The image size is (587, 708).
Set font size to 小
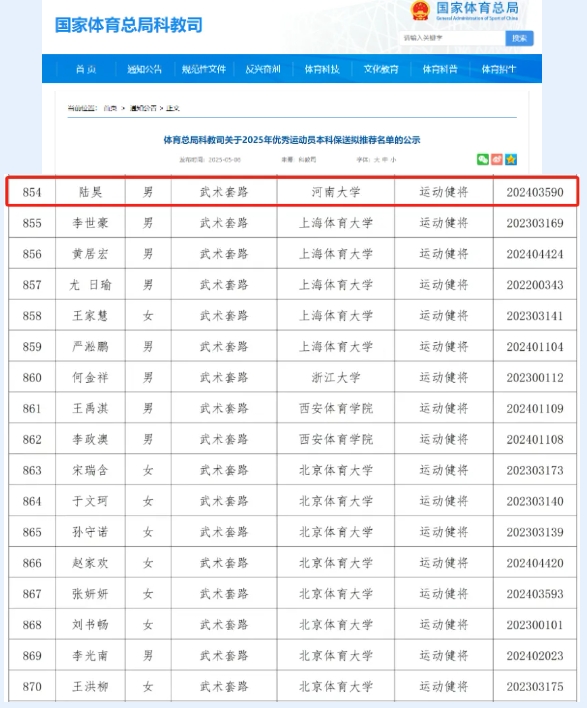coord(393,160)
